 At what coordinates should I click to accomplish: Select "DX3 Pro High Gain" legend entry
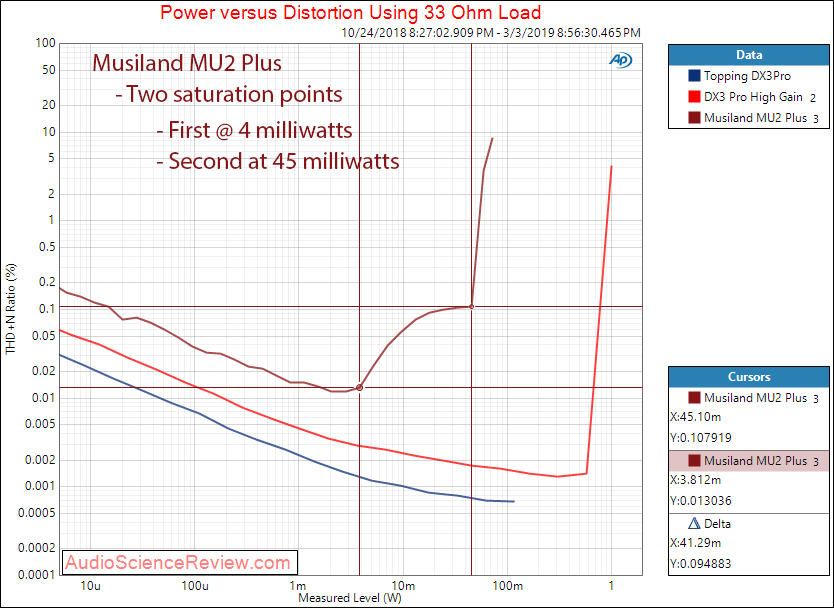tap(753, 97)
